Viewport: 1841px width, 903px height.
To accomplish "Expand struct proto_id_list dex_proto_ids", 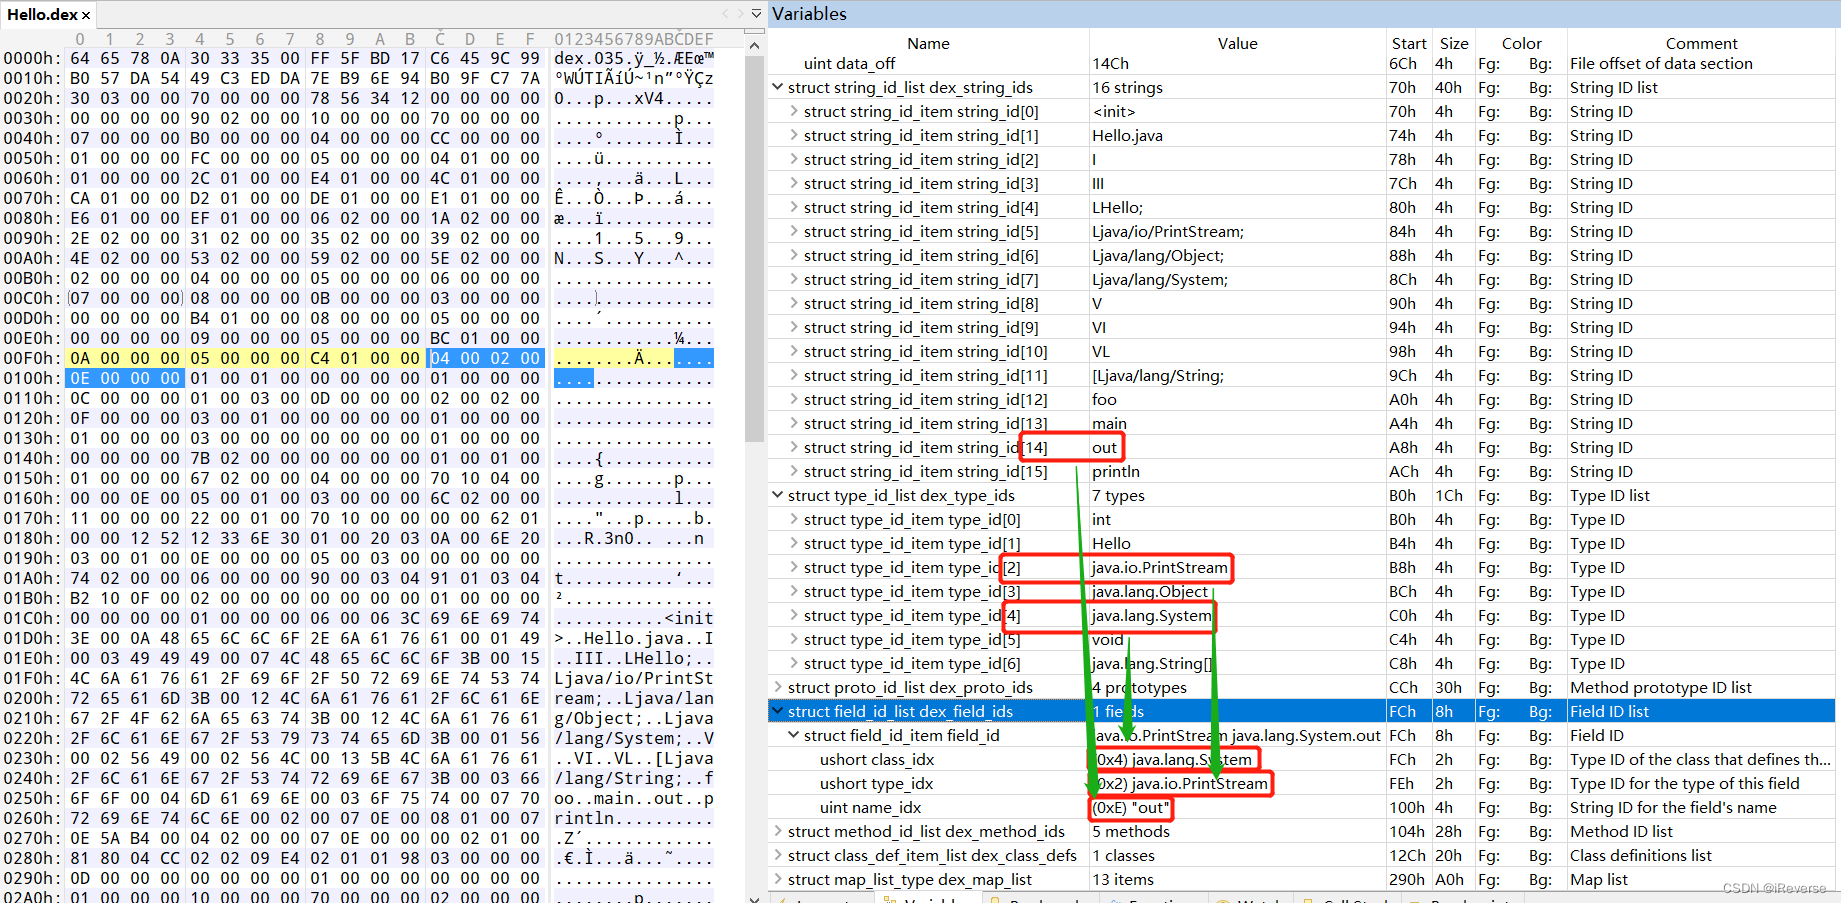I will pos(777,687).
